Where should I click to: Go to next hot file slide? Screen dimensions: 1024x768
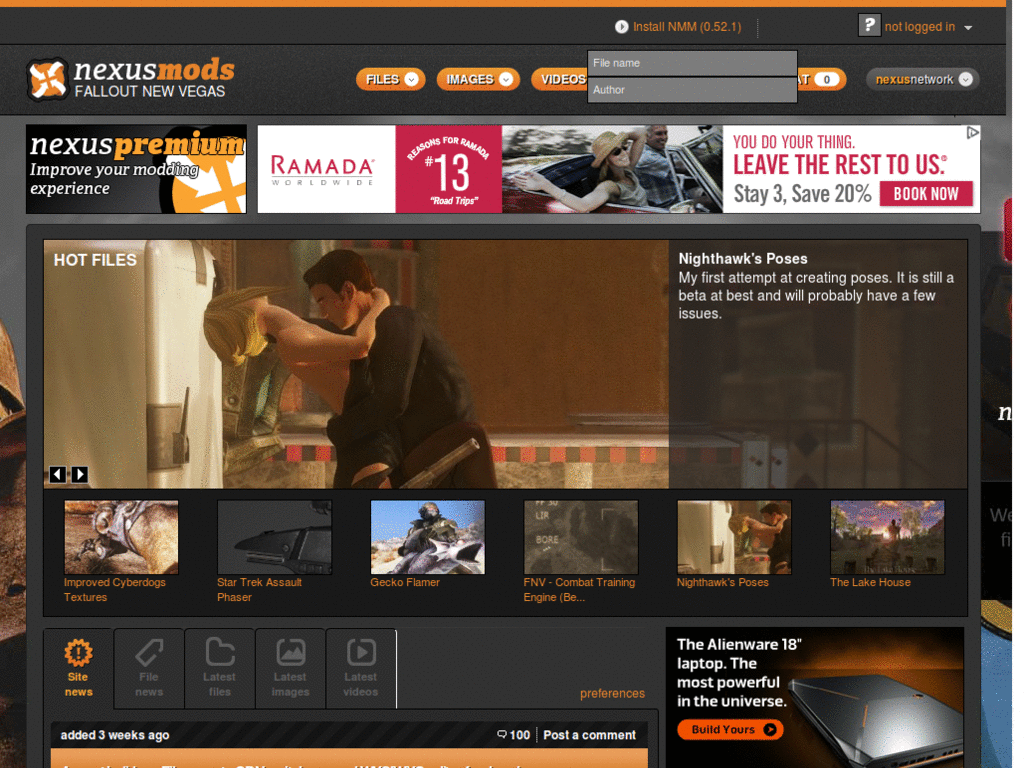click(80, 474)
